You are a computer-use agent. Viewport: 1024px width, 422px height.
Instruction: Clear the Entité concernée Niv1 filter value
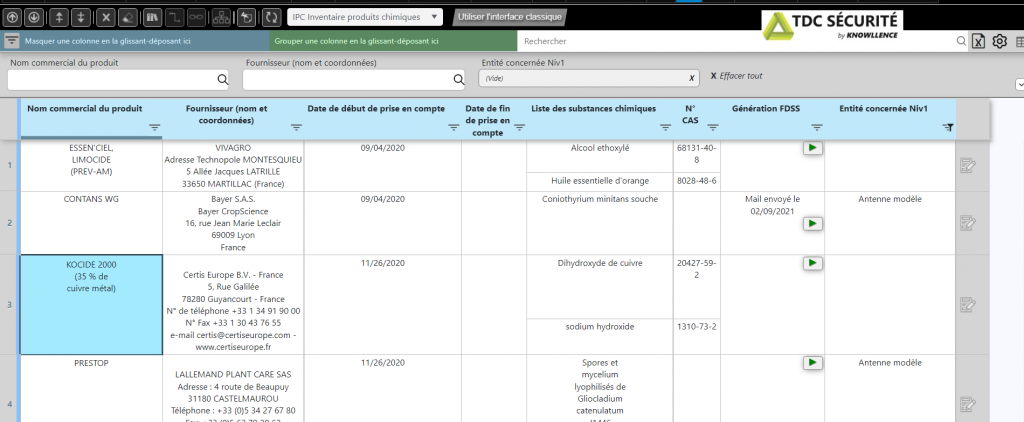pyautogui.click(x=691, y=78)
